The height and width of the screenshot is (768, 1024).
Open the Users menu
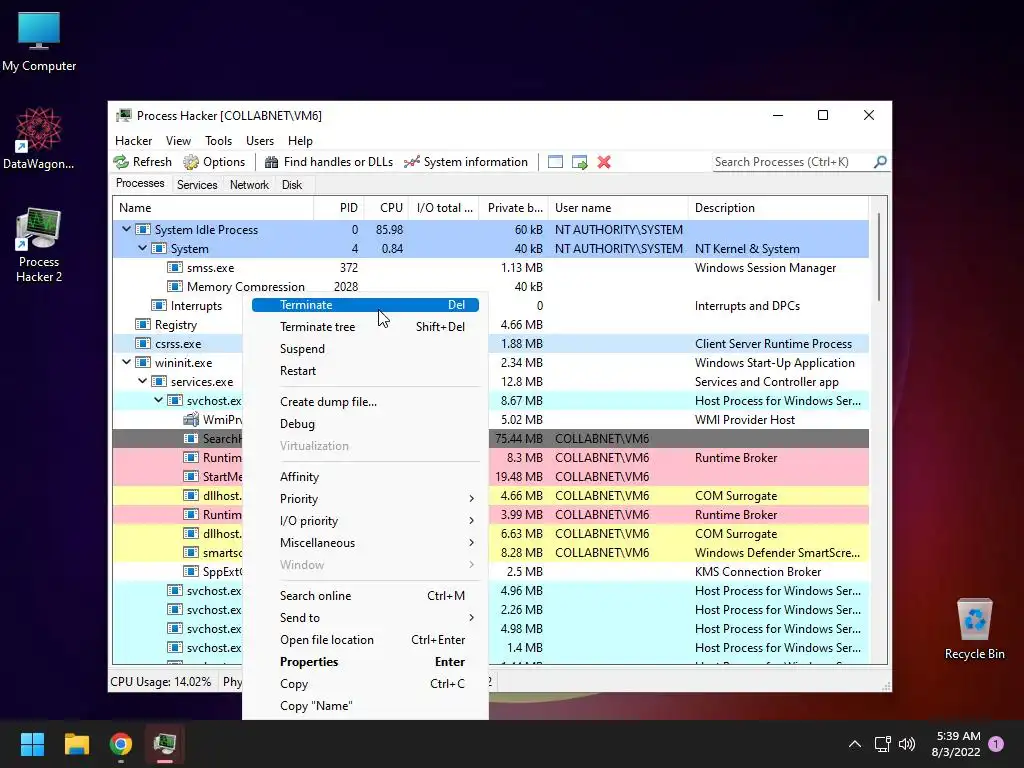pyautogui.click(x=260, y=140)
